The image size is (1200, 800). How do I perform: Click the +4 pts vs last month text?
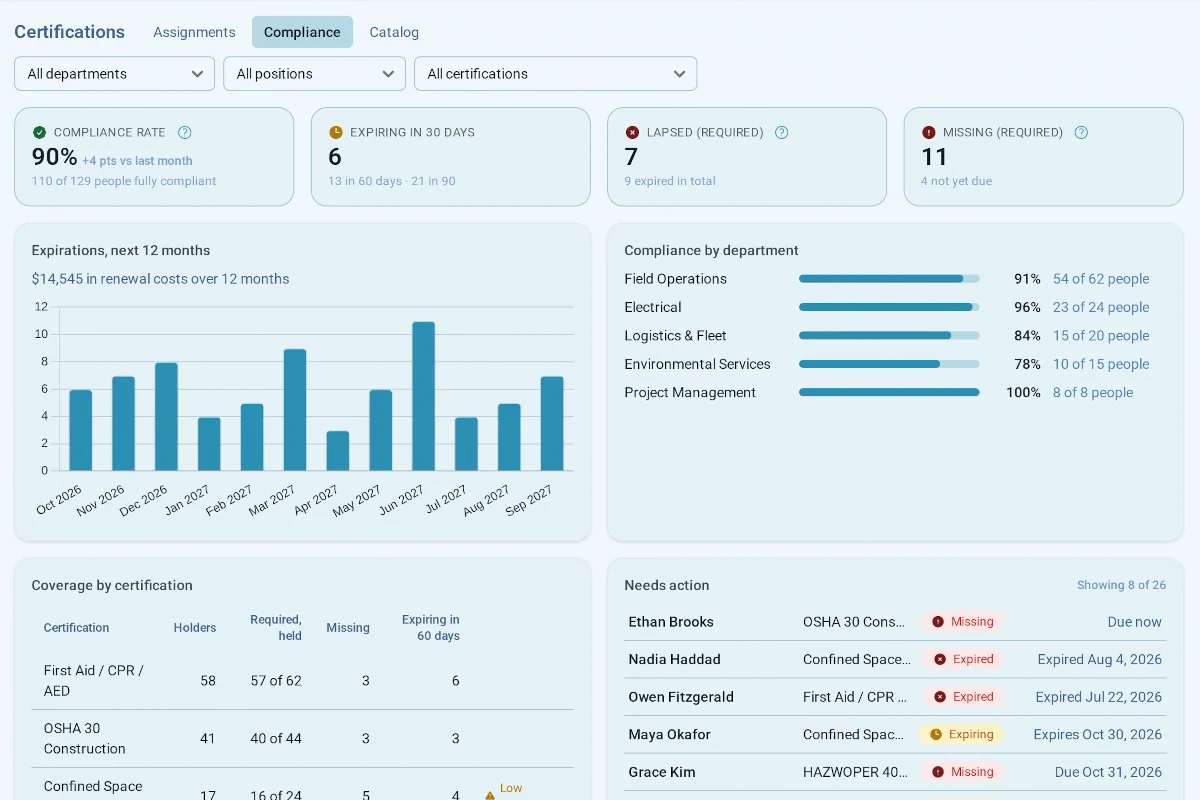pyautogui.click(x=137, y=161)
